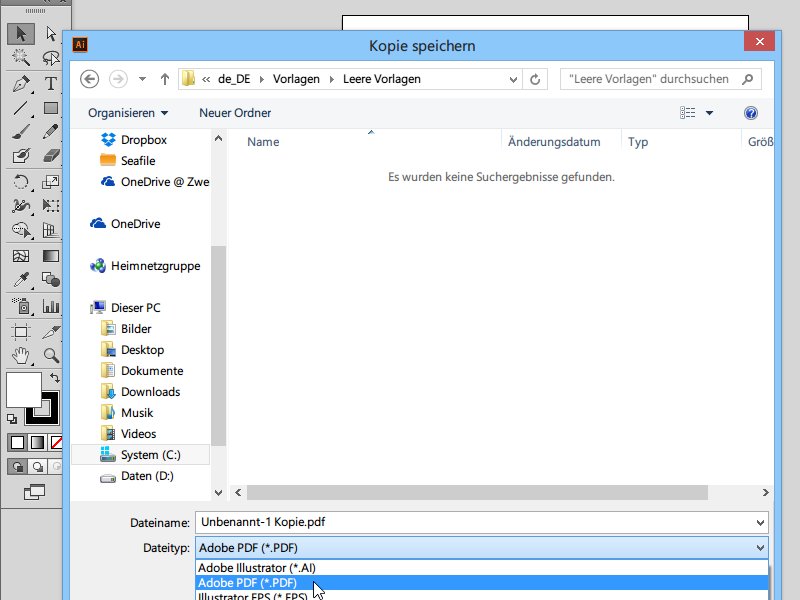Expand the address bar path dropdown
This screenshot has height=600, width=800.
click(513, 79)
